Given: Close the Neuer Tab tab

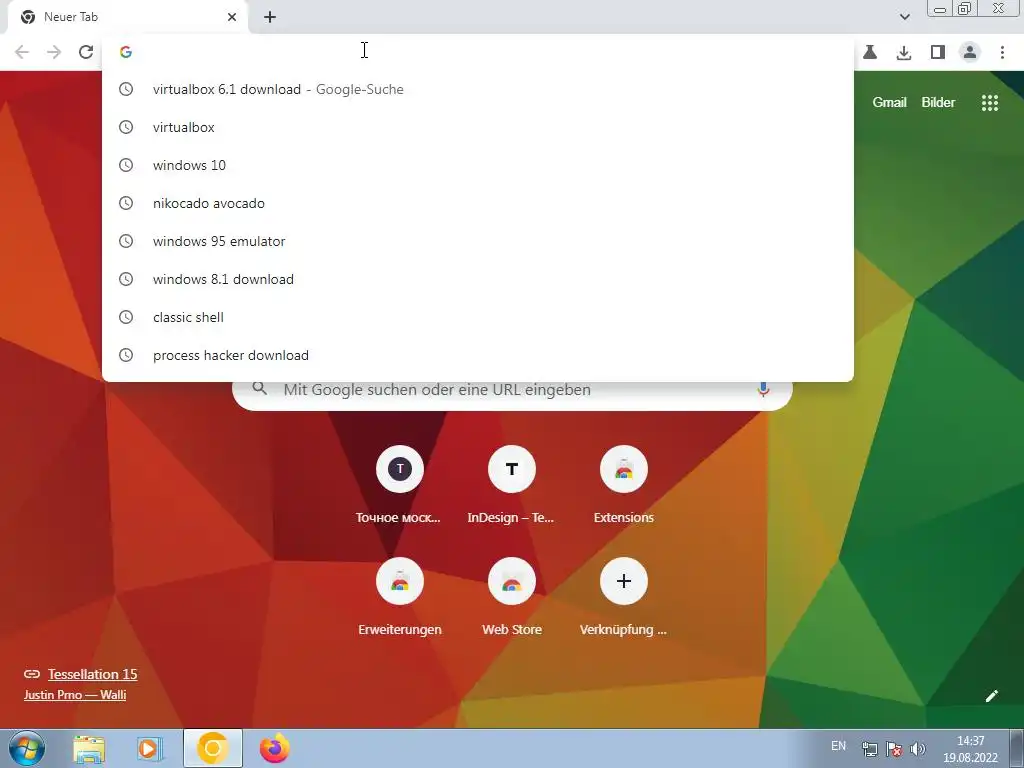Looking at the screenshot, I should point(232,17).
